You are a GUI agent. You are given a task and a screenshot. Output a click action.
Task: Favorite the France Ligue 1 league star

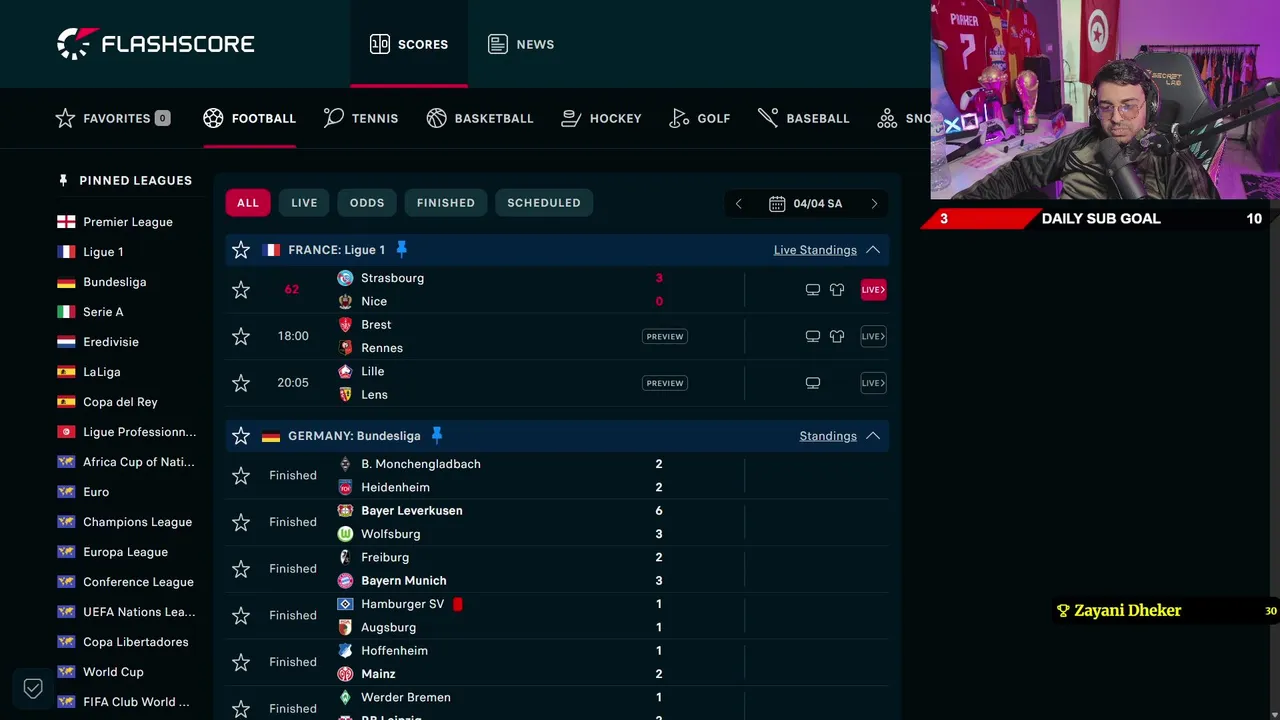tap(241, 250)
